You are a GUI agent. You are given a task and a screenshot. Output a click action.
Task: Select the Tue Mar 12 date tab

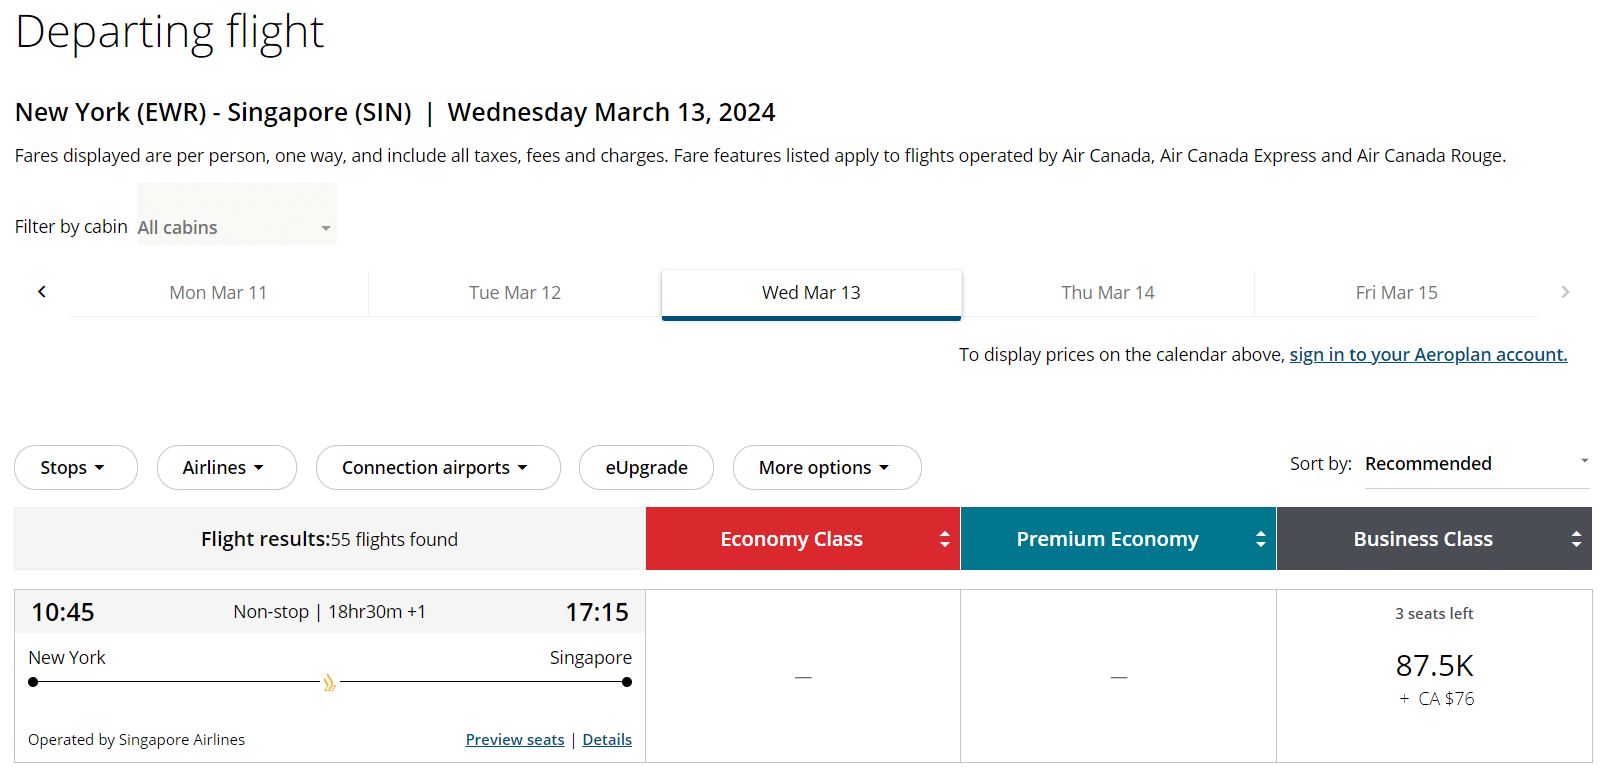tap(515, 293)
